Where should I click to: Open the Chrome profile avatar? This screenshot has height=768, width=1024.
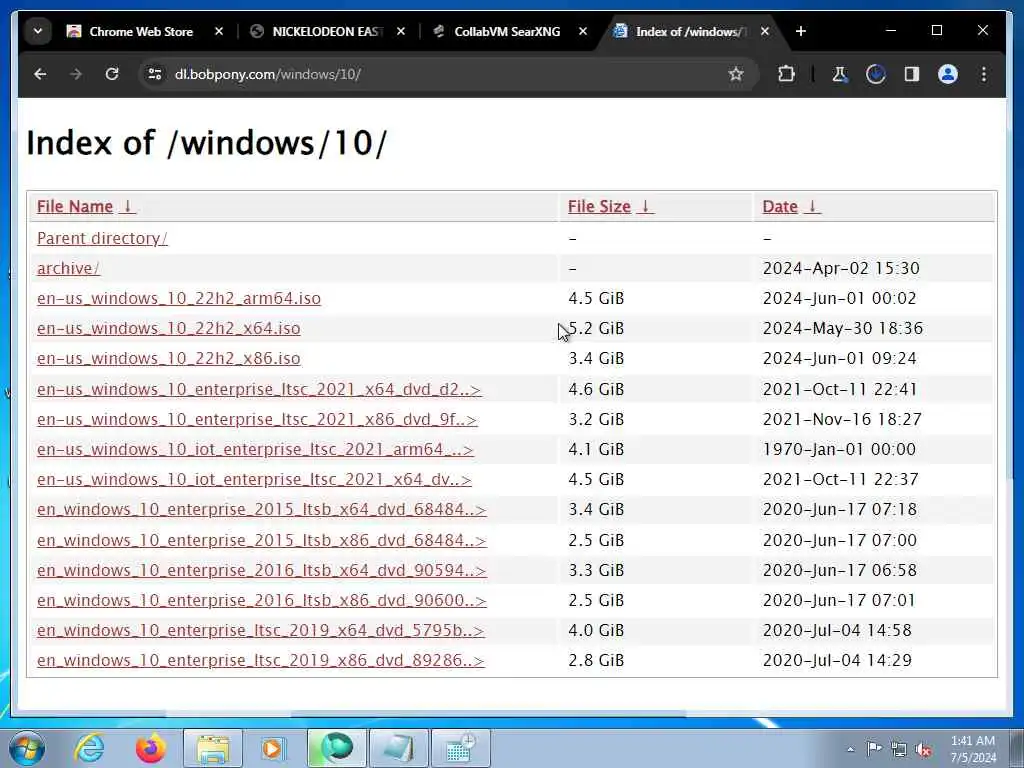pos(948,74)
